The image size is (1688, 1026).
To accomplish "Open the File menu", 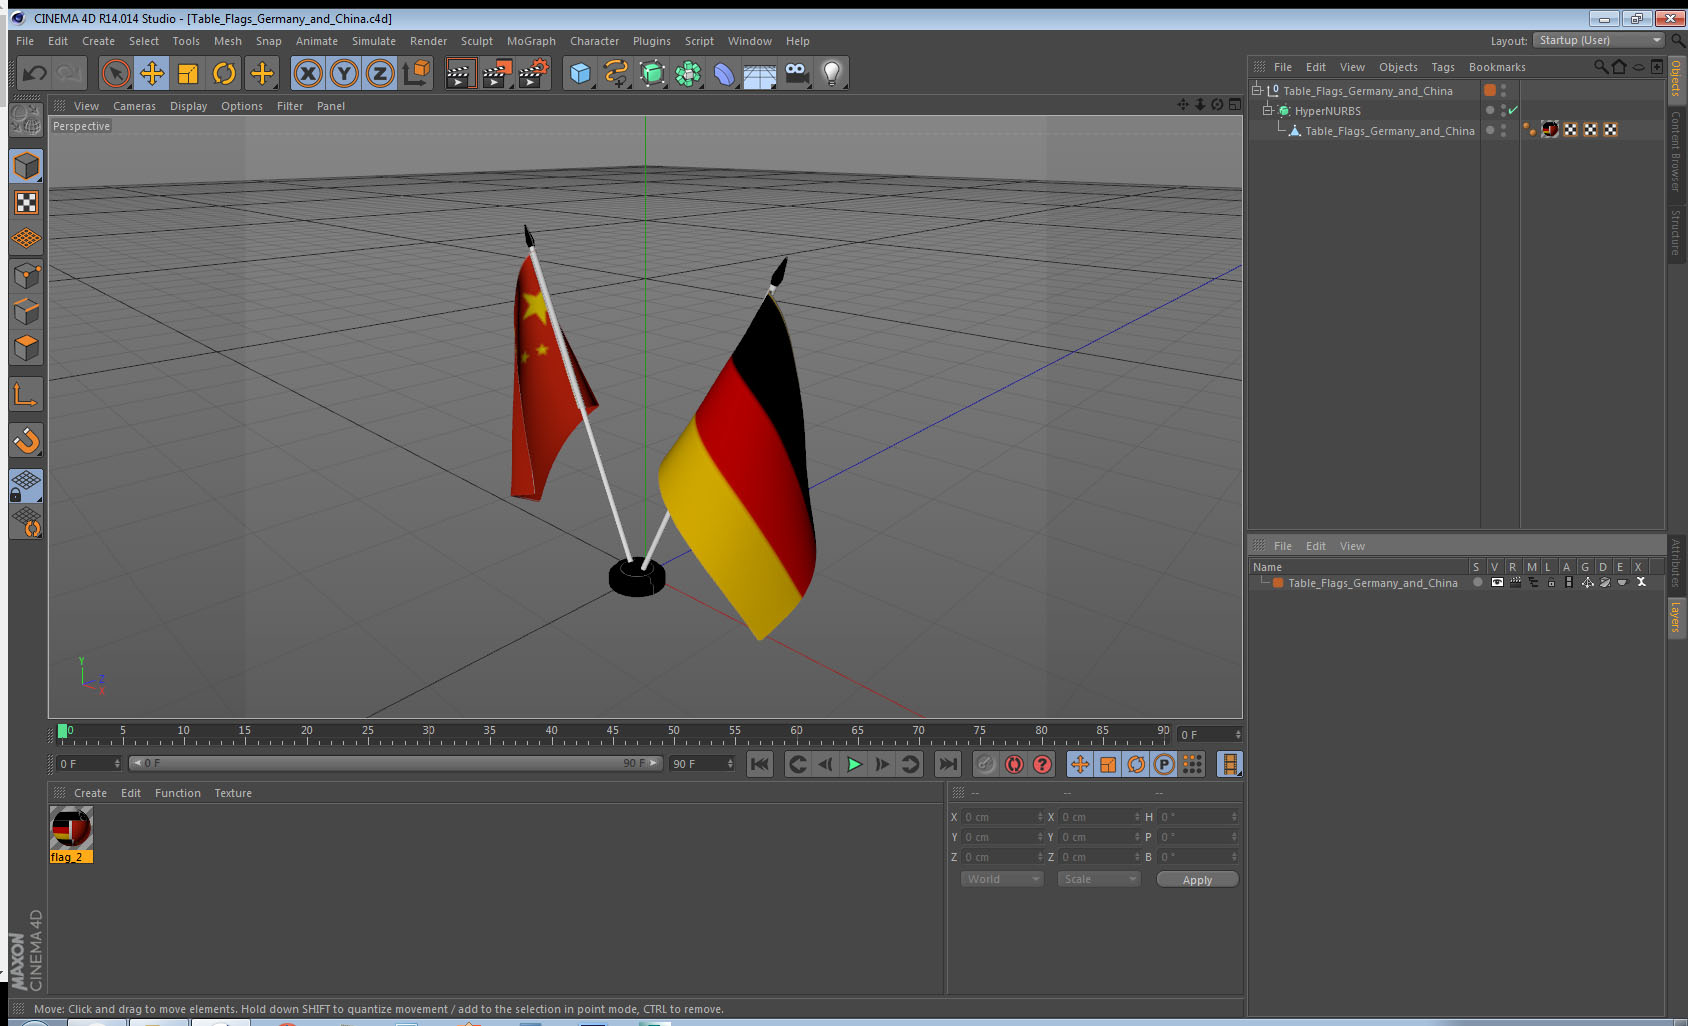I will coord(25,41).
